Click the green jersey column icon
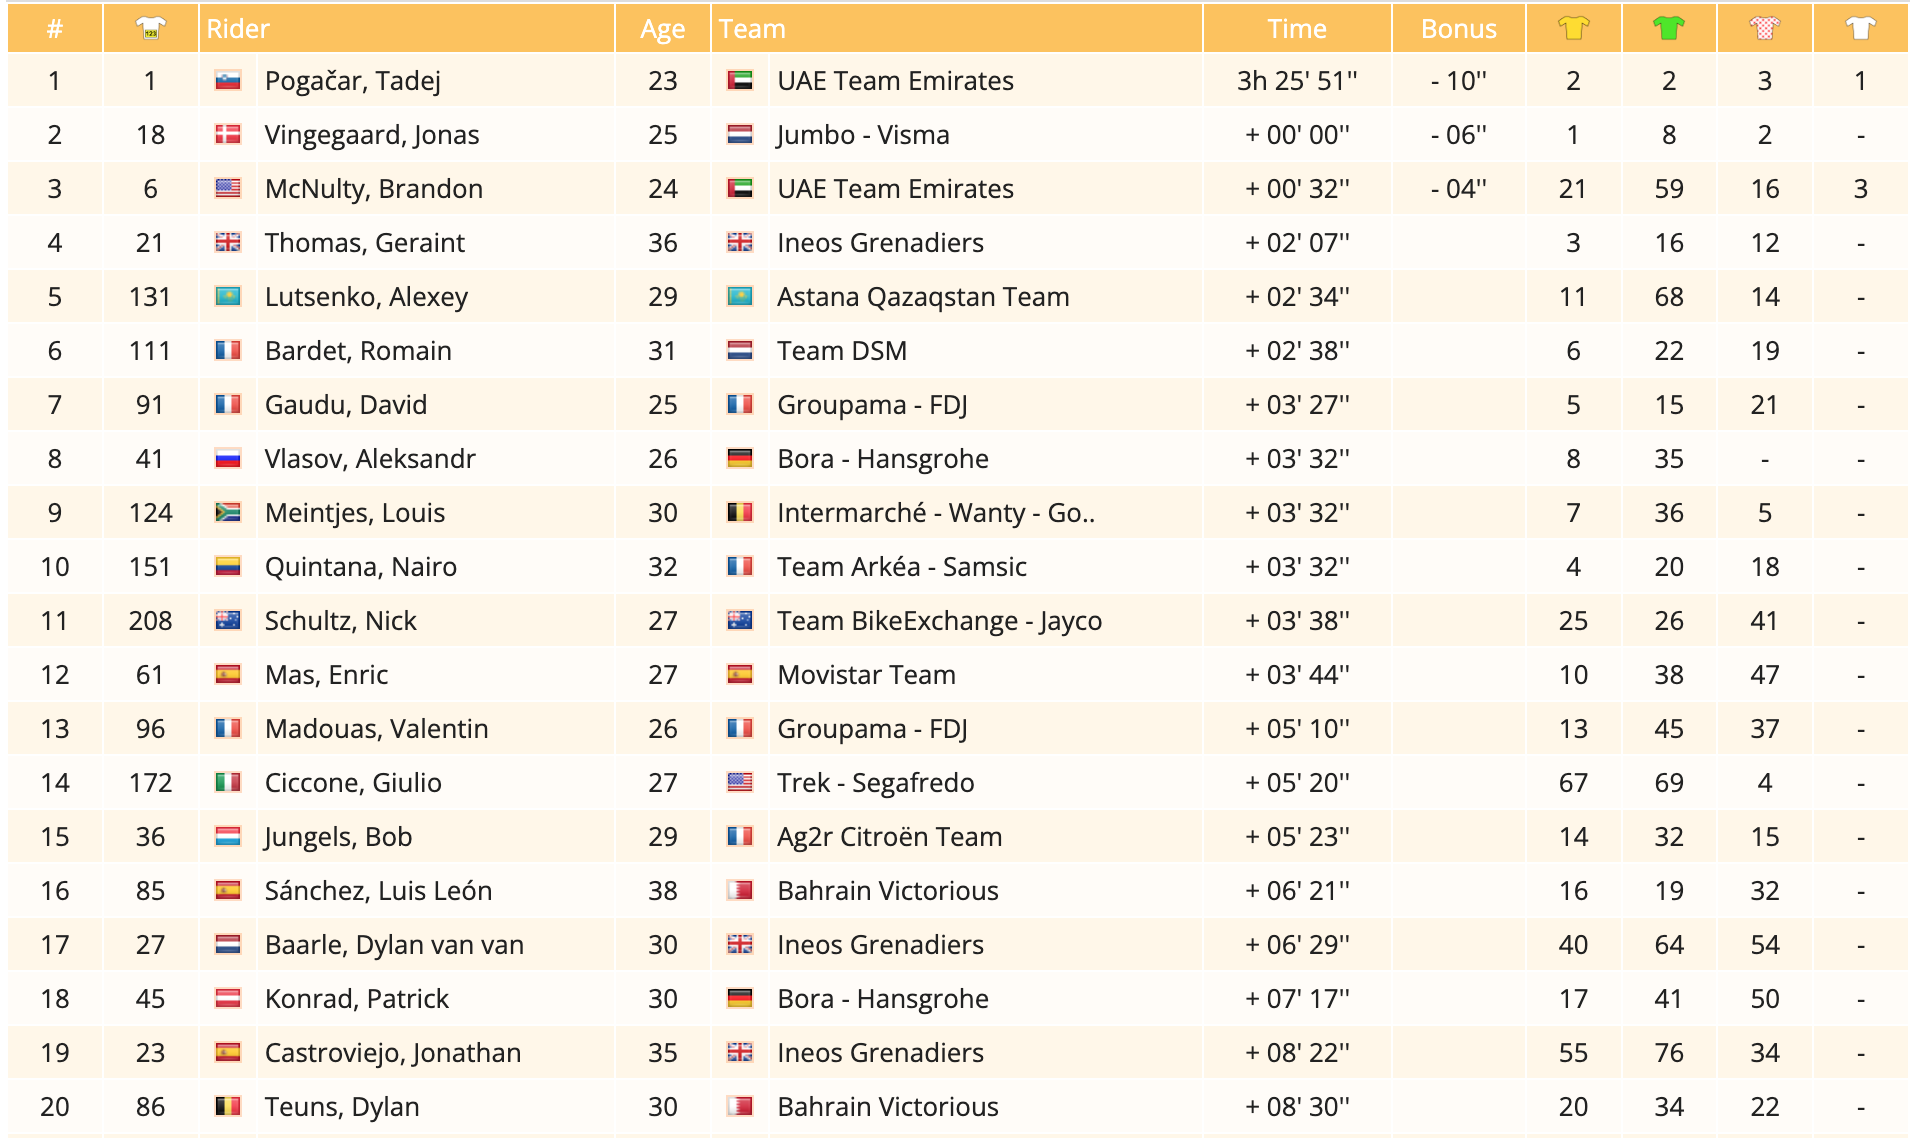1922x1138 pixels. tap(1668, 29)
